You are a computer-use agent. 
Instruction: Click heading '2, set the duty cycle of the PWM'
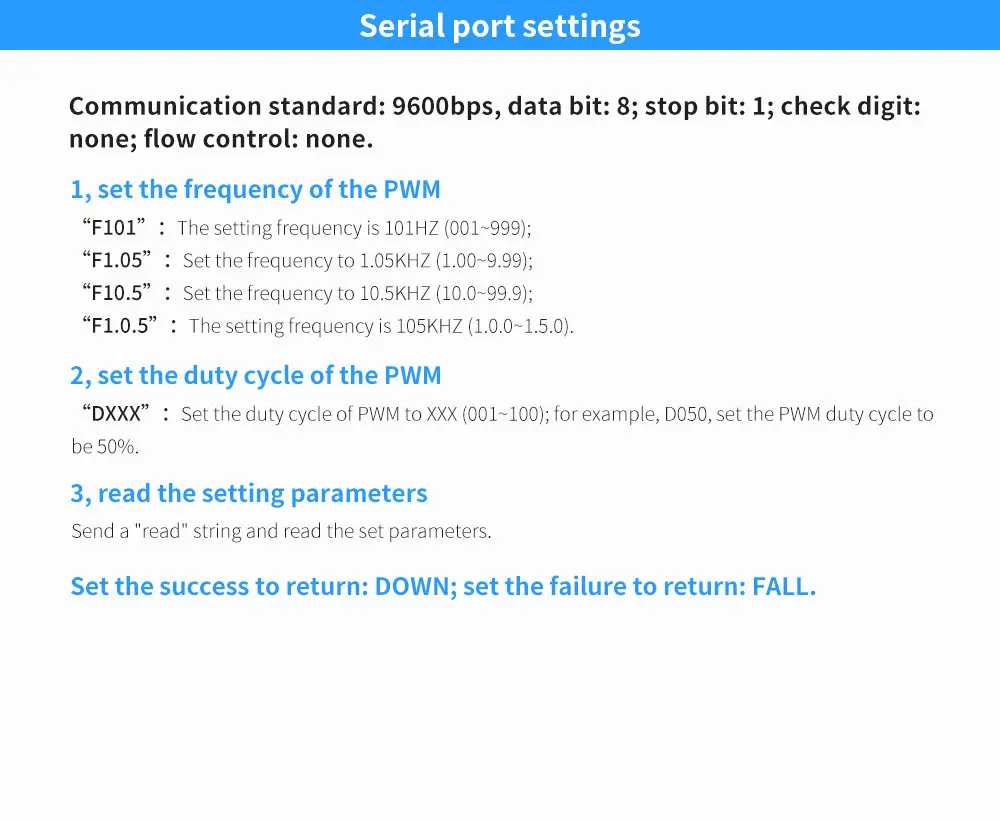(255, 376)
